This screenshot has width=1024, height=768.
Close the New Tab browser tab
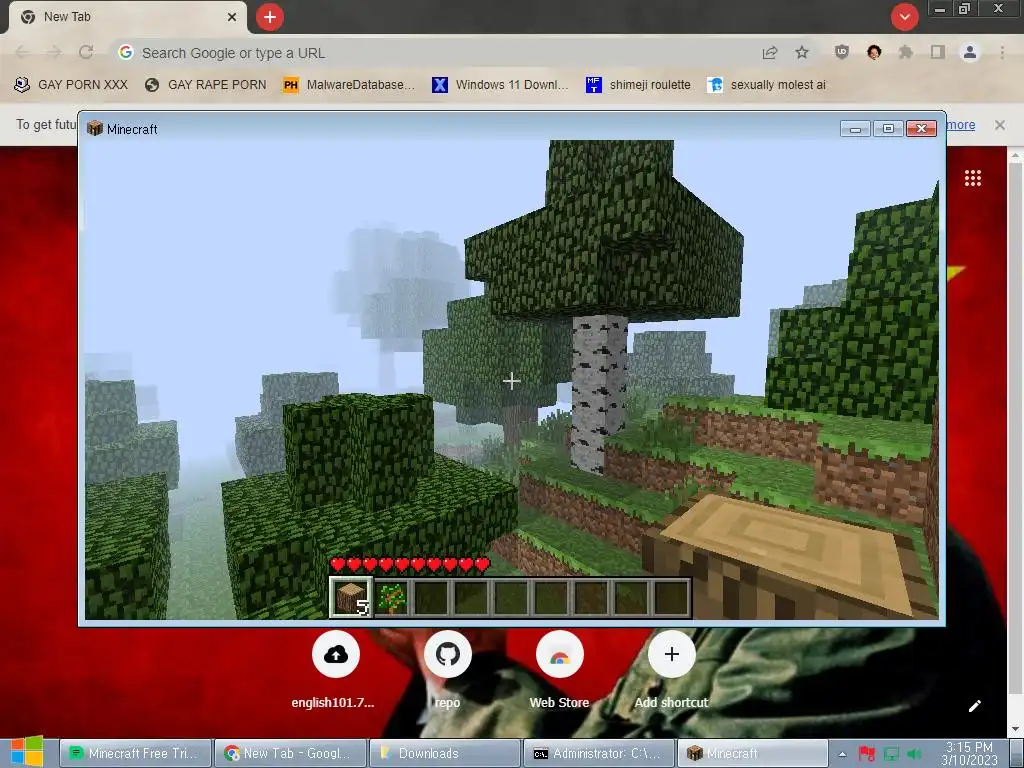(232, 17)
